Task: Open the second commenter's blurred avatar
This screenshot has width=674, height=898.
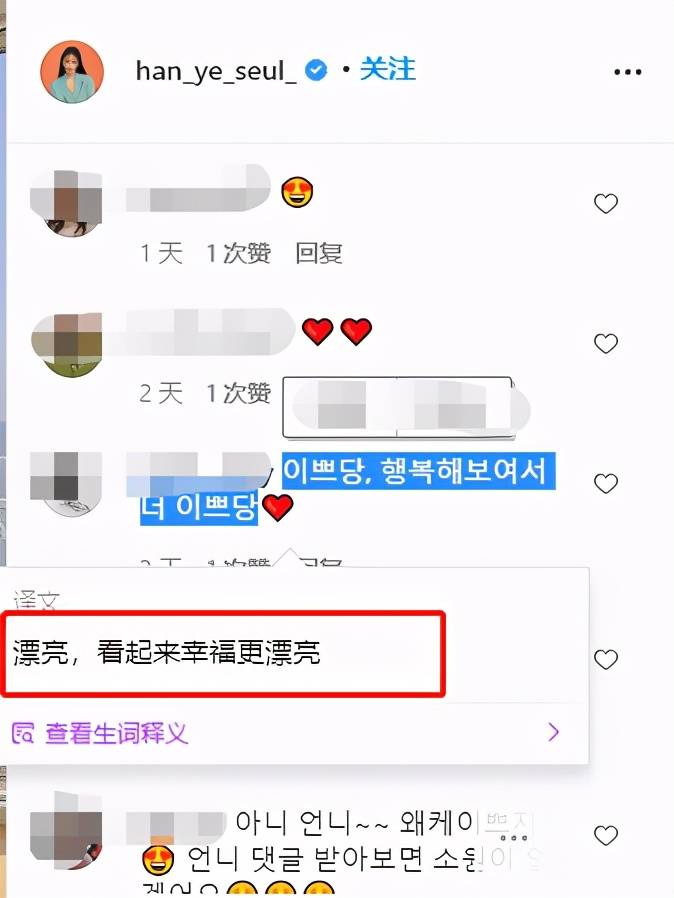Action: pos(66,344)
